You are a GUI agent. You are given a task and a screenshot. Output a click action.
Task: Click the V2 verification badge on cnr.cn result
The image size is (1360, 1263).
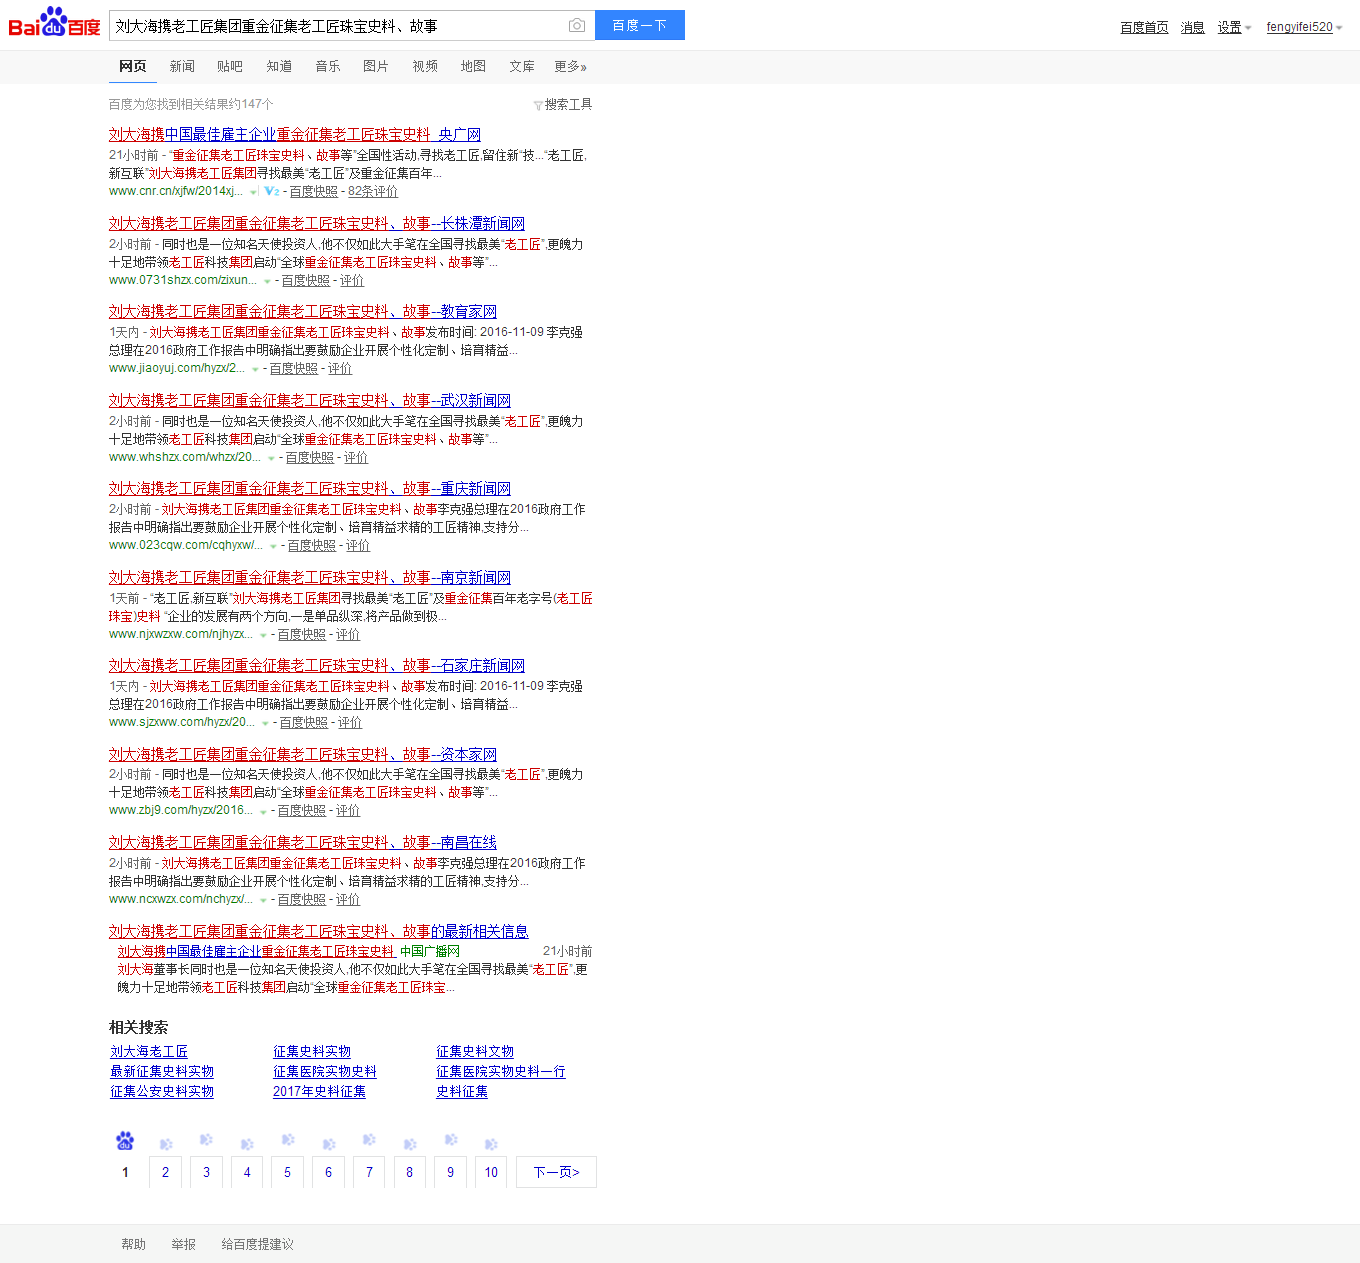tap(272, 191)
